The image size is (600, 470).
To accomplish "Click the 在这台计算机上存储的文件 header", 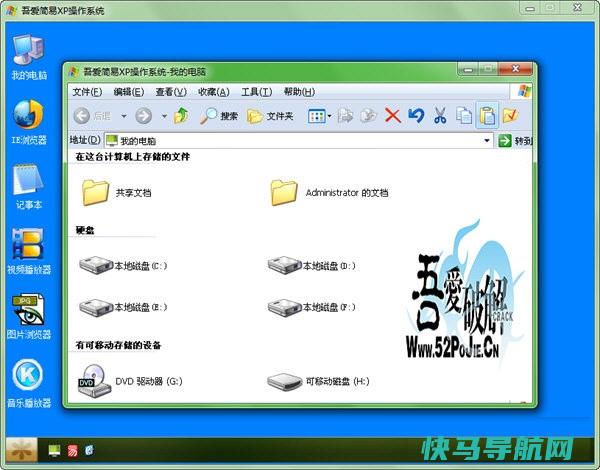I will [133, 157].
